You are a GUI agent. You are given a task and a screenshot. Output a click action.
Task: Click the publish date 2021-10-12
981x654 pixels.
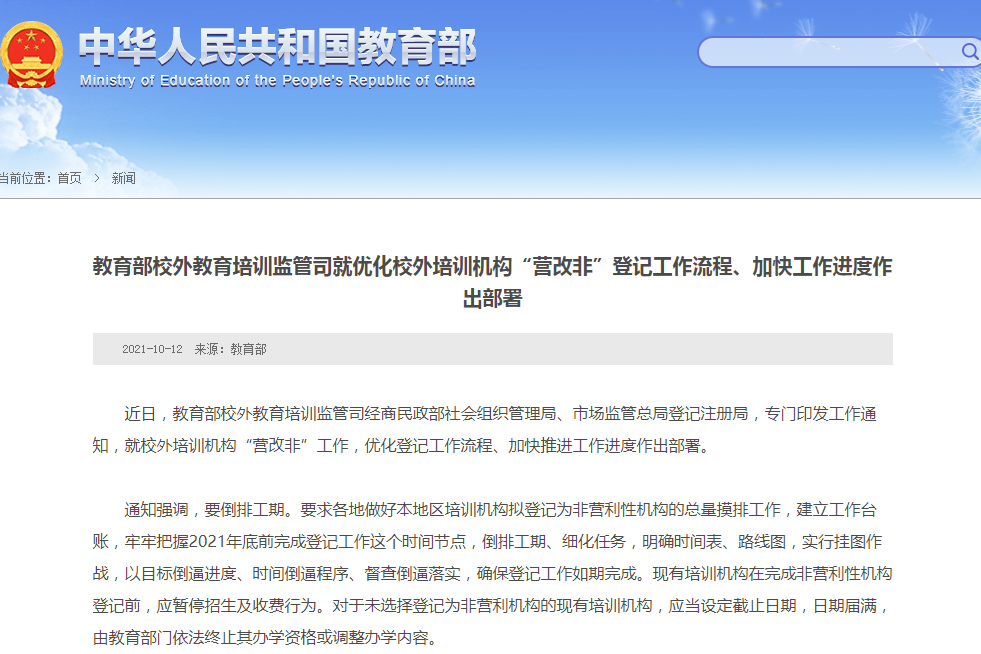coord(152,349)
